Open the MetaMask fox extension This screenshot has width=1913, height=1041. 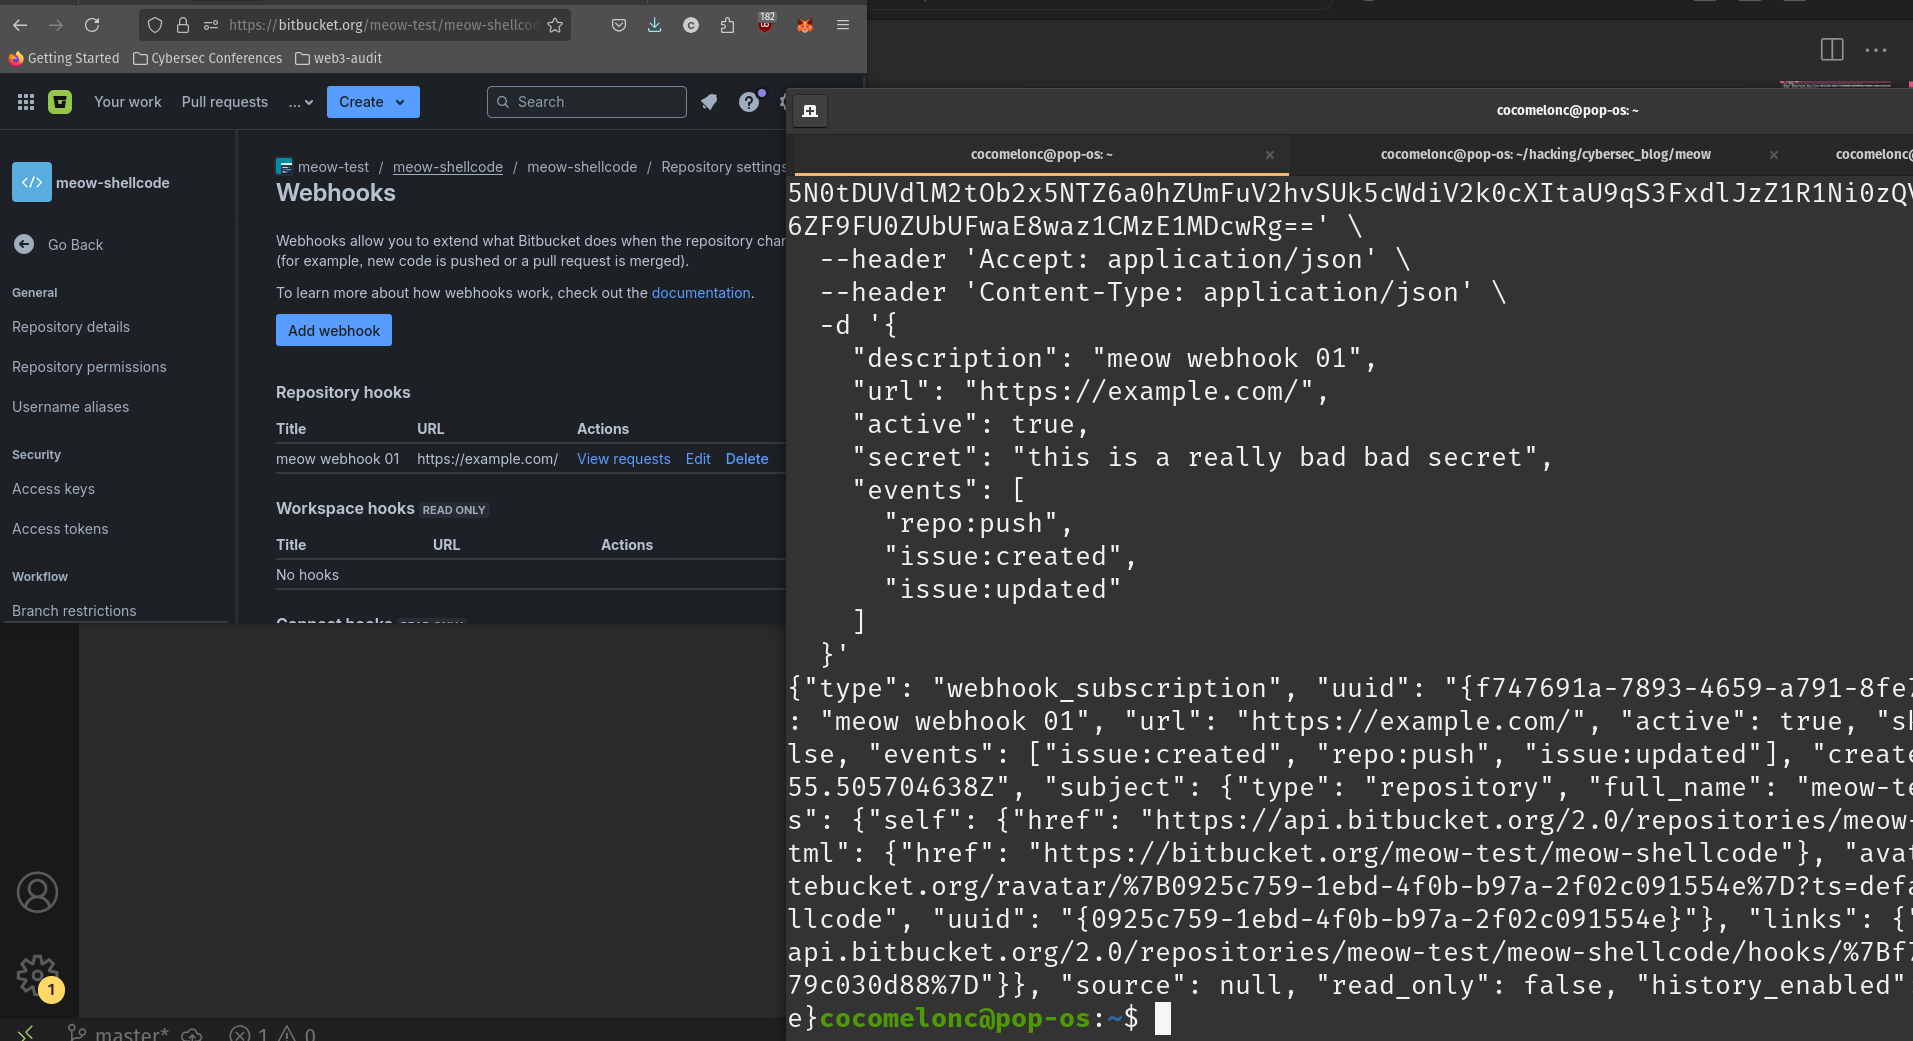coord(805,25)
